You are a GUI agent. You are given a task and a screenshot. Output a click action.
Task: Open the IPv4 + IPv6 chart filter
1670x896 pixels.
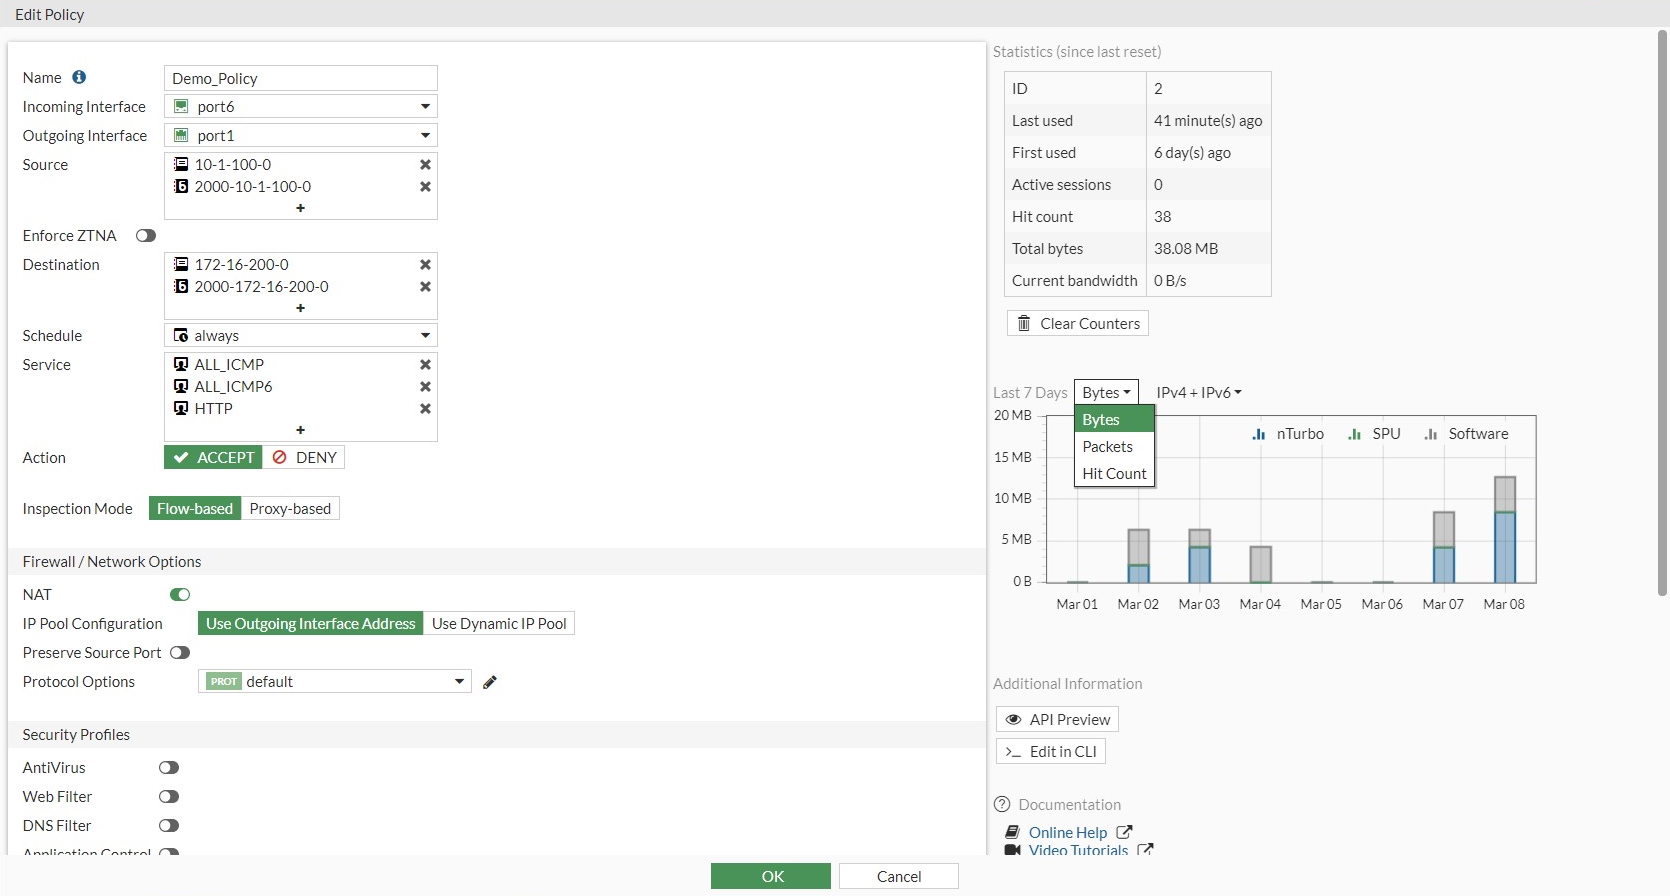tap(1198, 393)
